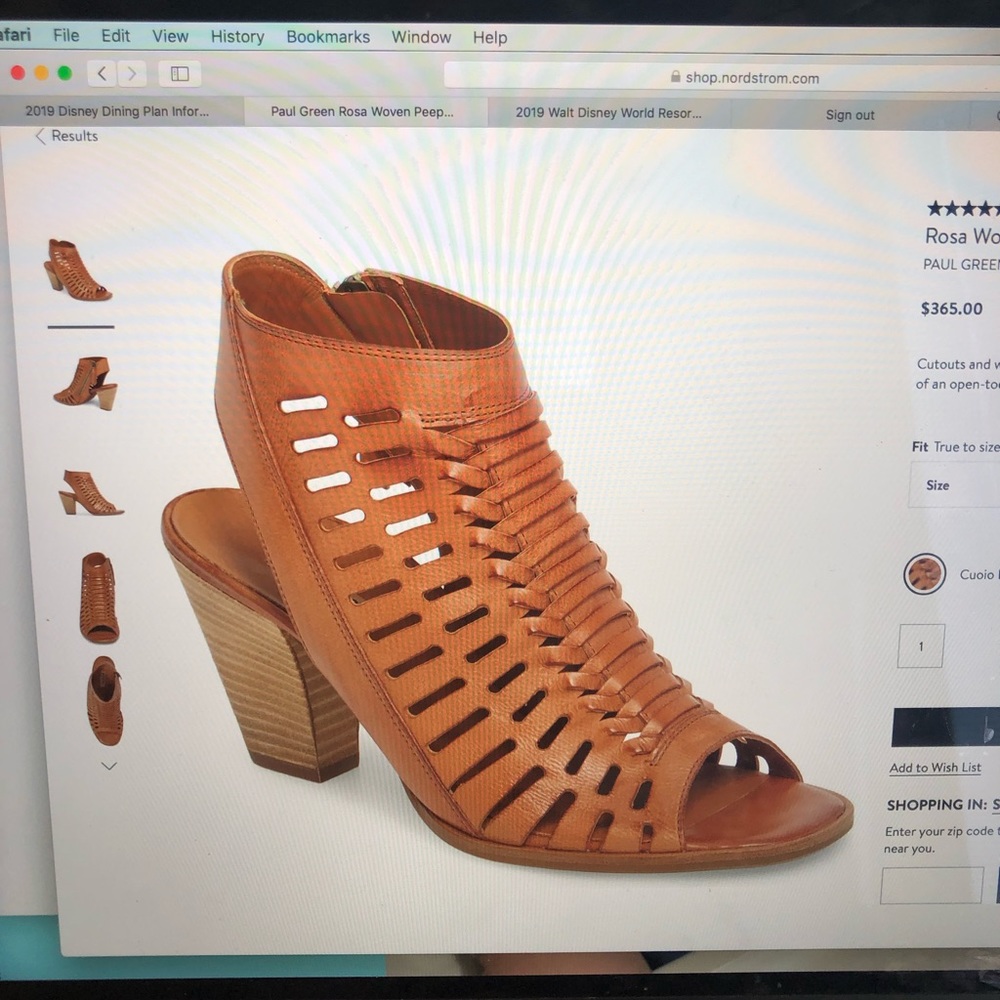Switch to the Sign out tab
This screenshot has height=1000, width=1000.
(x=850, y=115)
